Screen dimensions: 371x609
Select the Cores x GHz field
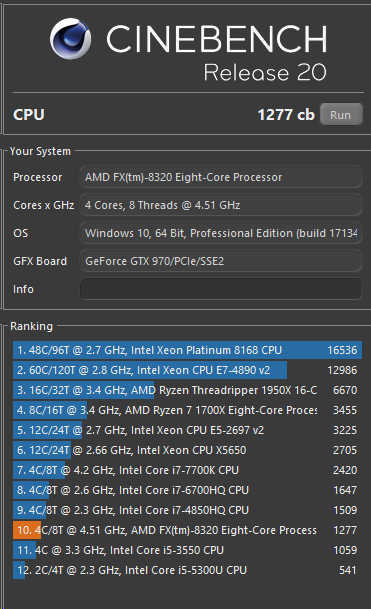[221, 205]
